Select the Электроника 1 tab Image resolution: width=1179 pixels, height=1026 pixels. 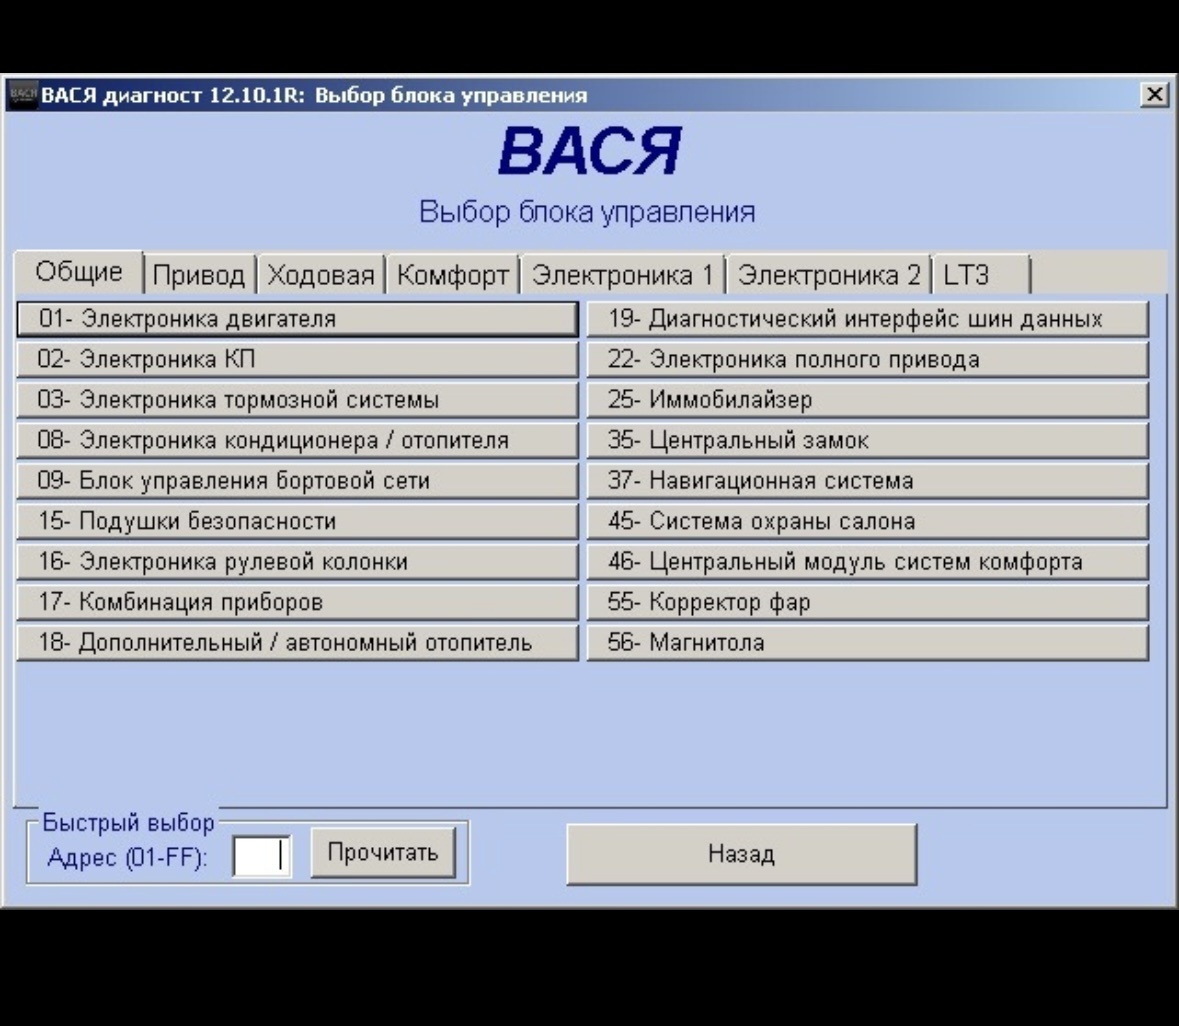[x=623, y=275]
